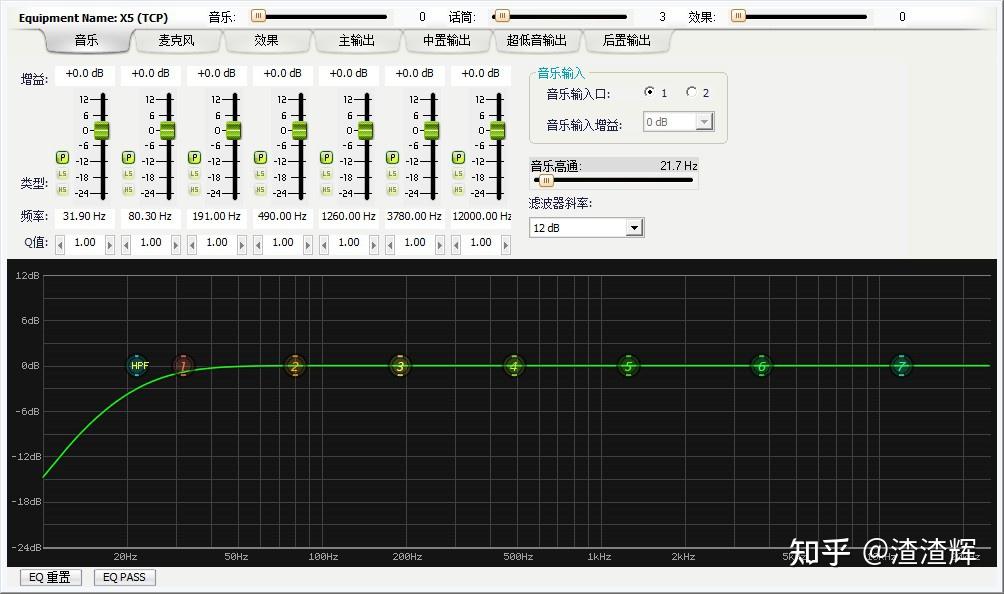Select P filter type on first EQ band
1004x594 pixels.
click(x=62, y=158)
